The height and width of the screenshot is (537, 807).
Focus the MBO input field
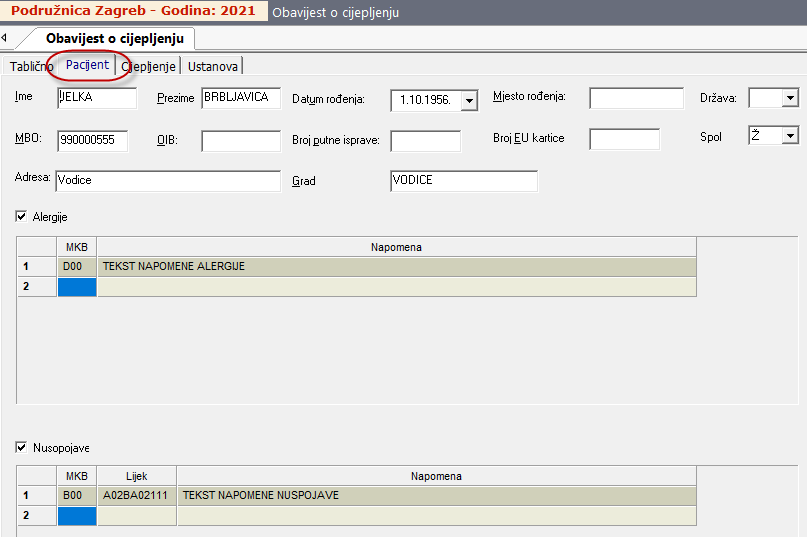tap(93, 140)
